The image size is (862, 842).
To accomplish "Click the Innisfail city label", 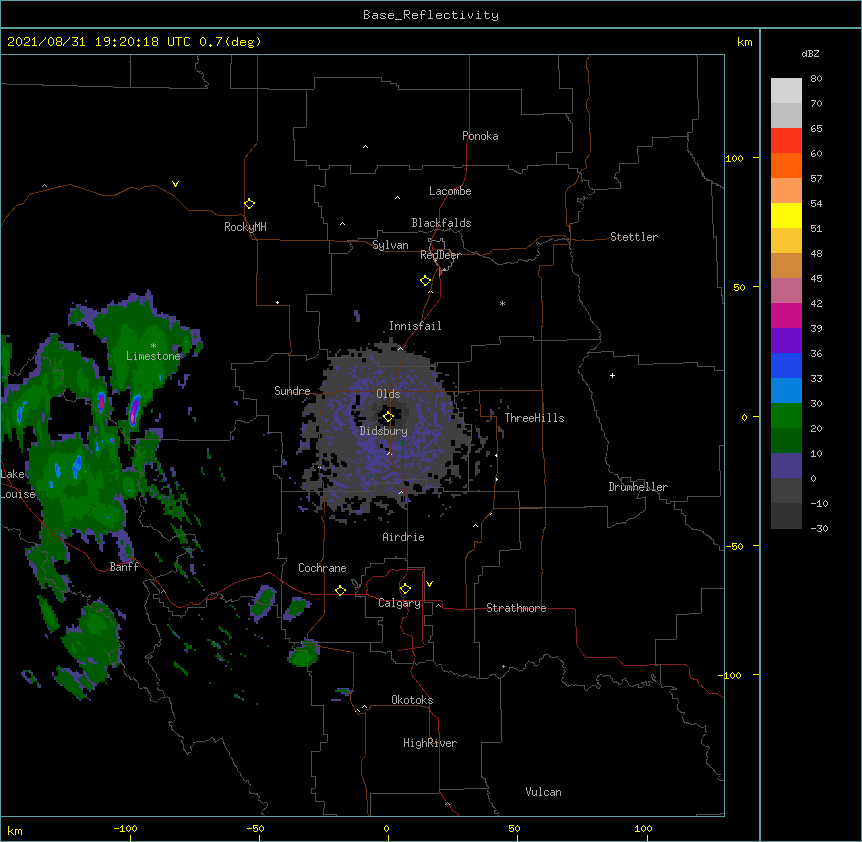I will [415, 326].
